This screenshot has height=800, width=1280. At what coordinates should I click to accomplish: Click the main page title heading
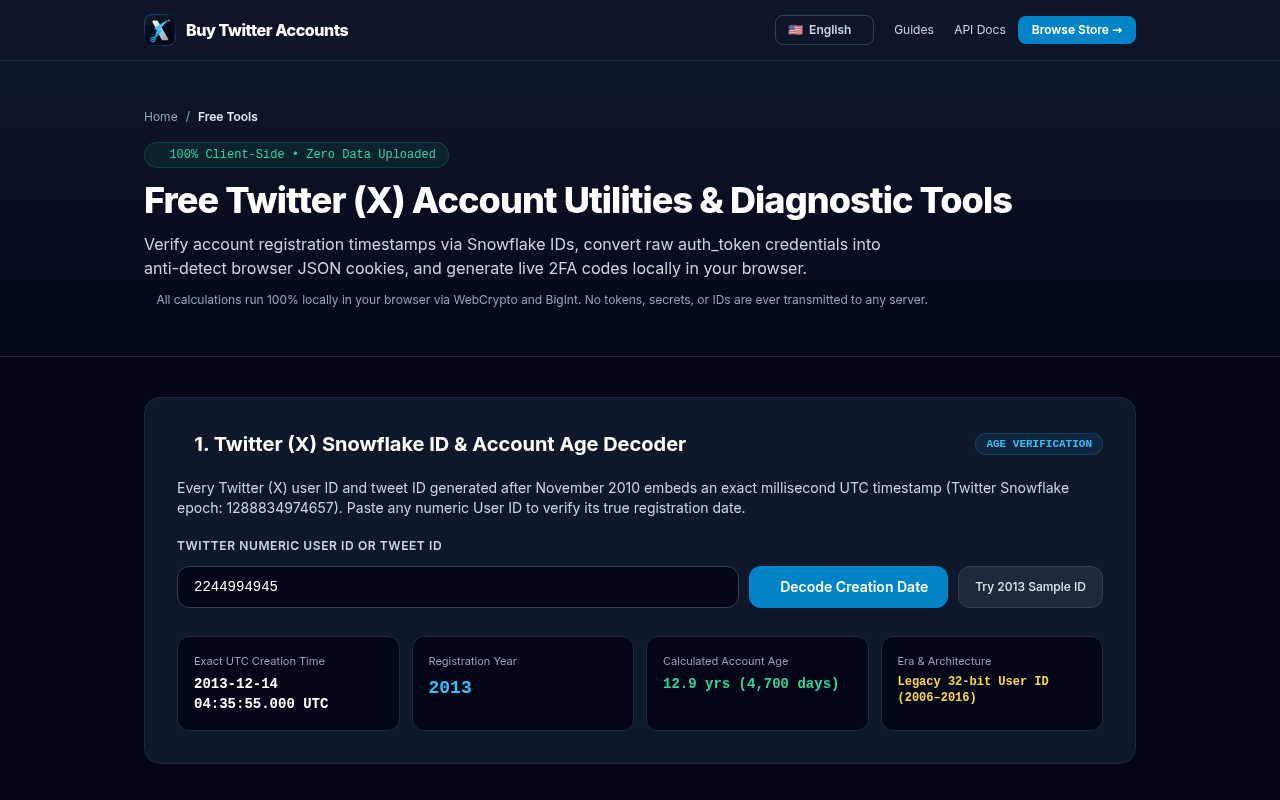point(578,201)
